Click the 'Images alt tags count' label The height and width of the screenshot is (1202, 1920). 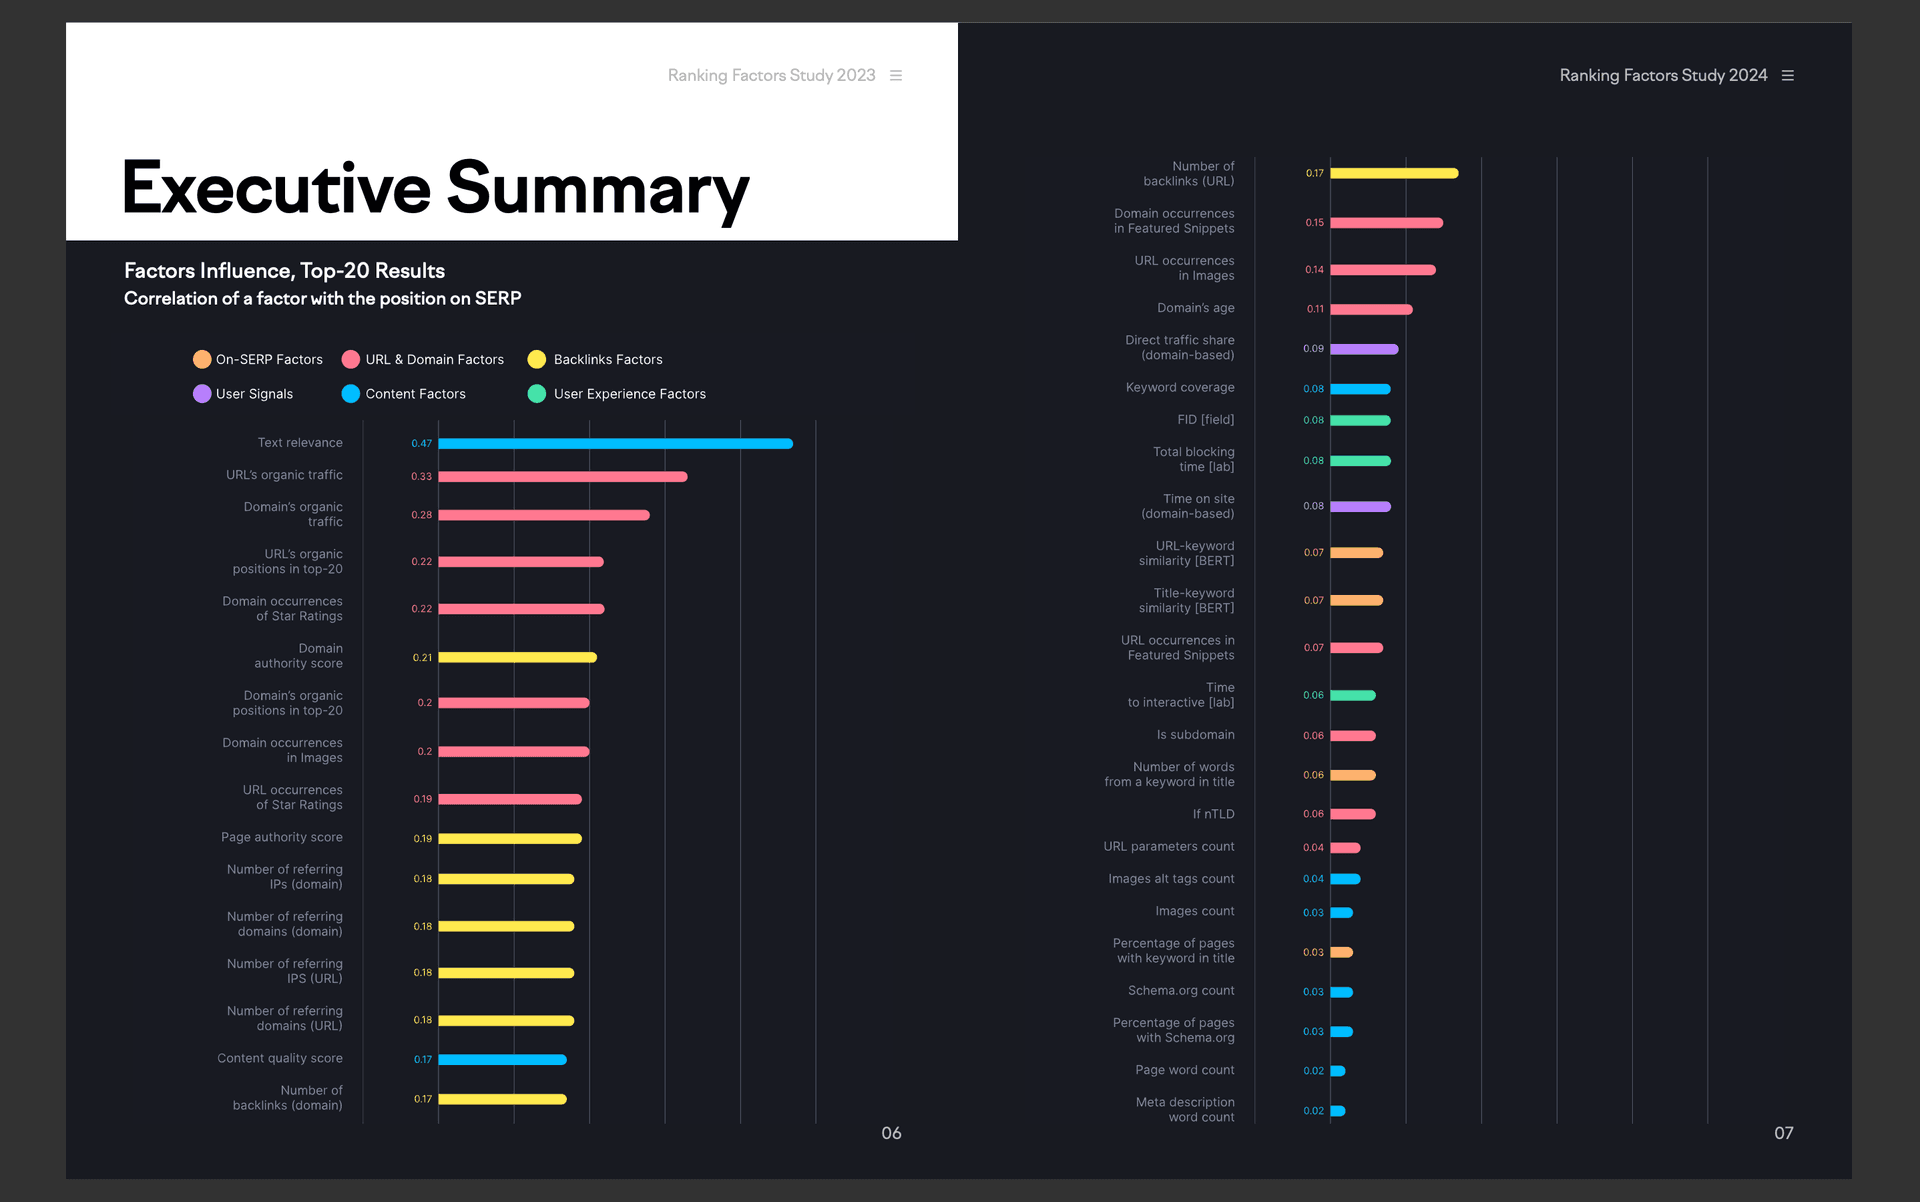point(1171,879)
